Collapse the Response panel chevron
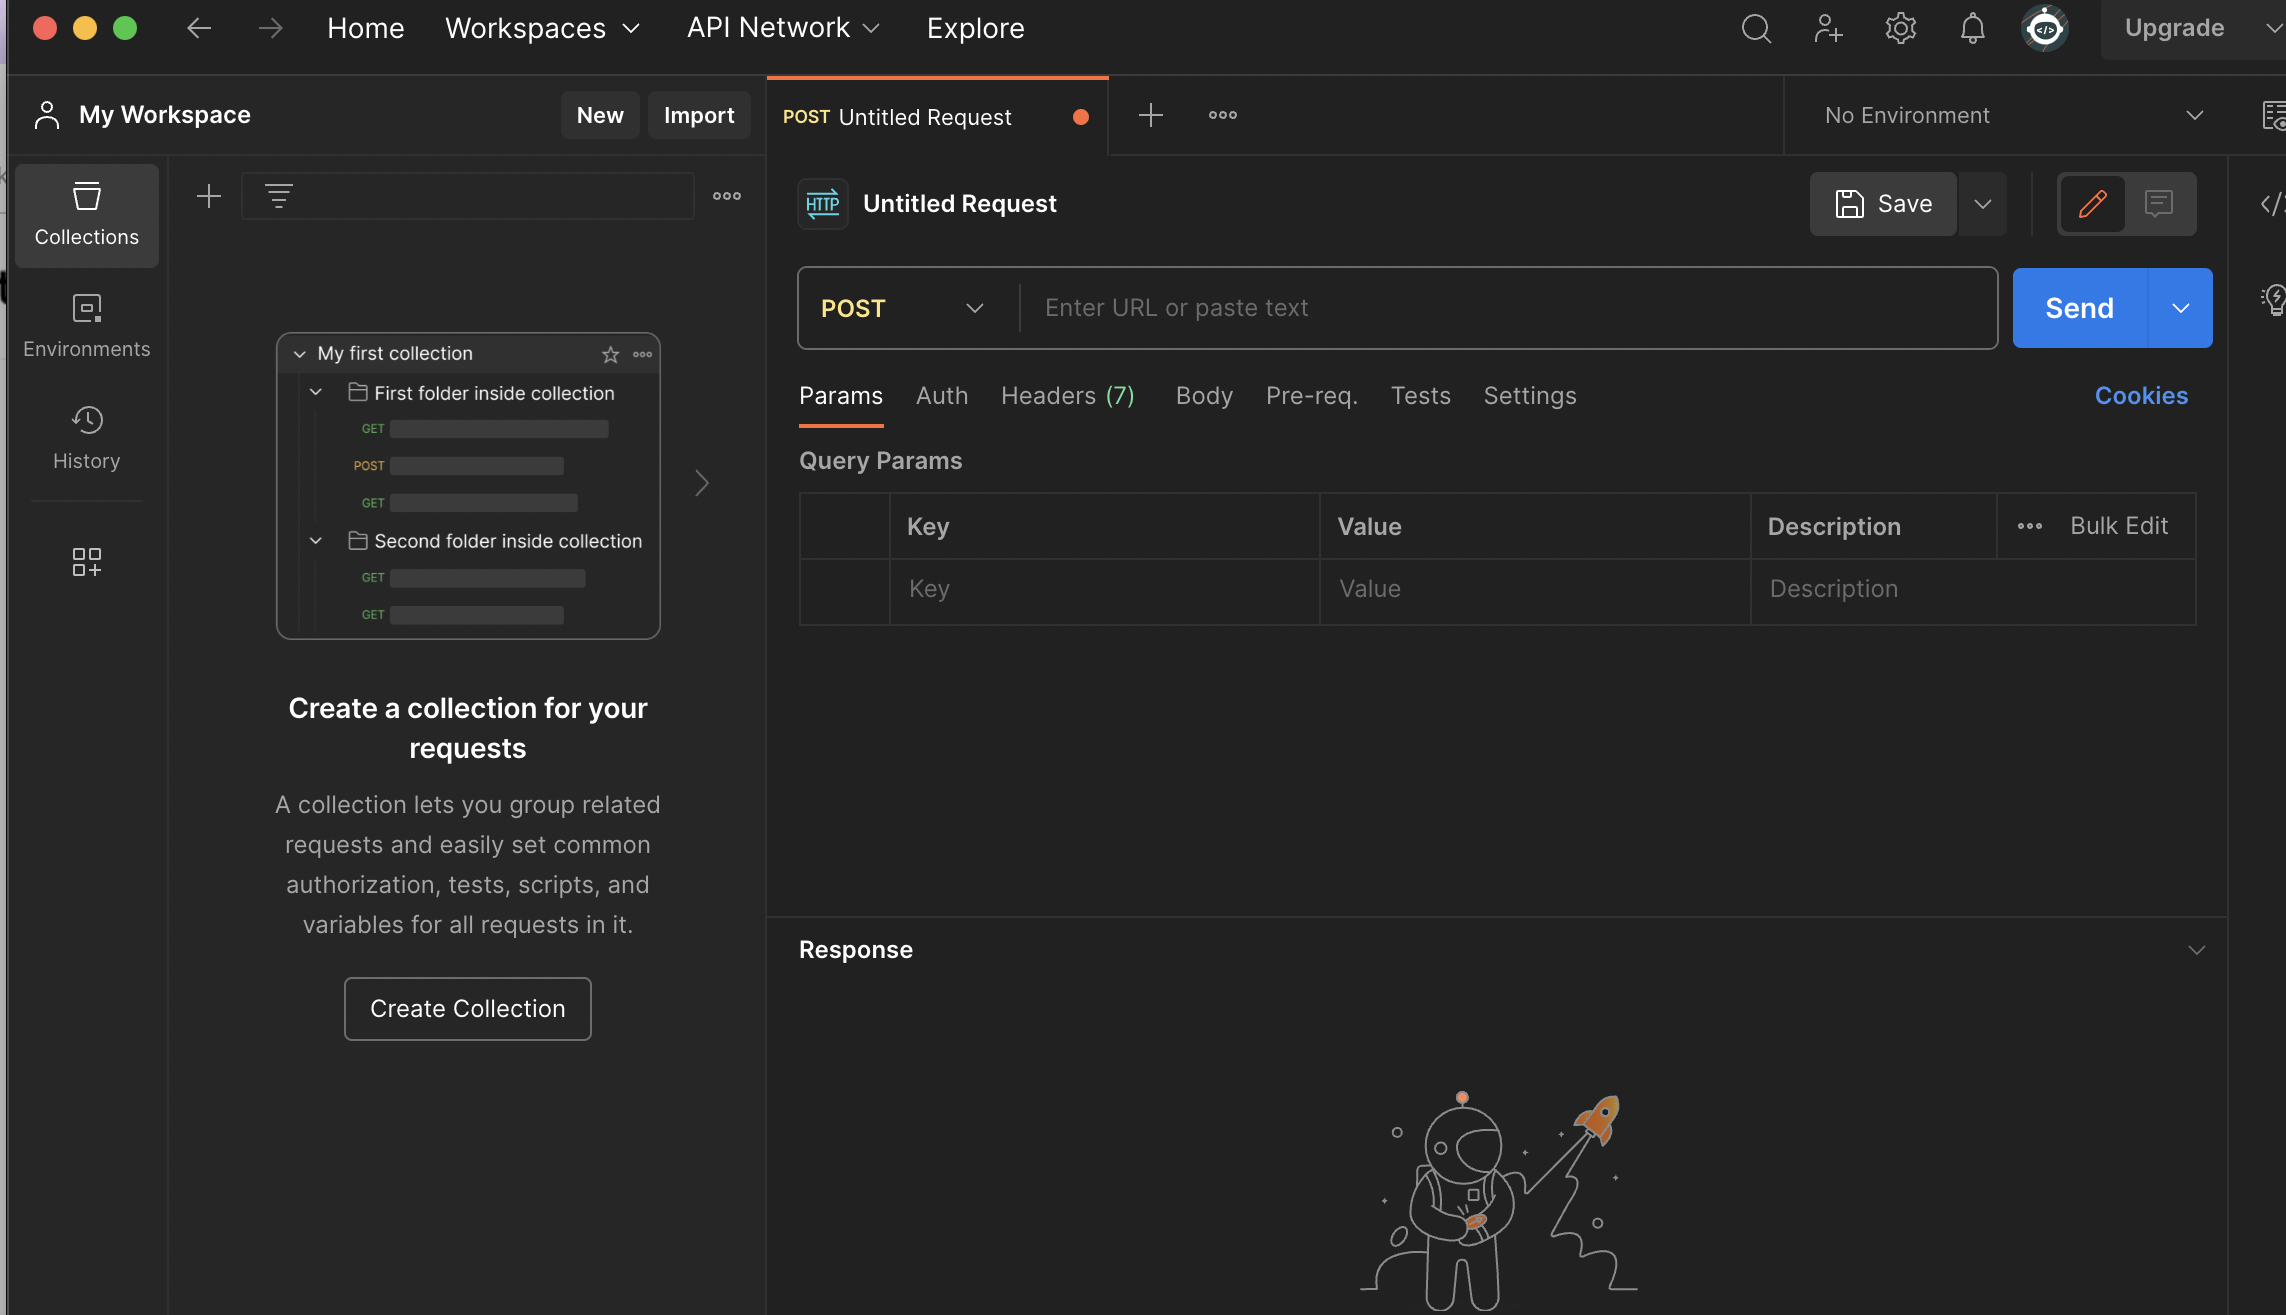Viewport: 2286px width, 1315px height. [x=2196, y=950]
